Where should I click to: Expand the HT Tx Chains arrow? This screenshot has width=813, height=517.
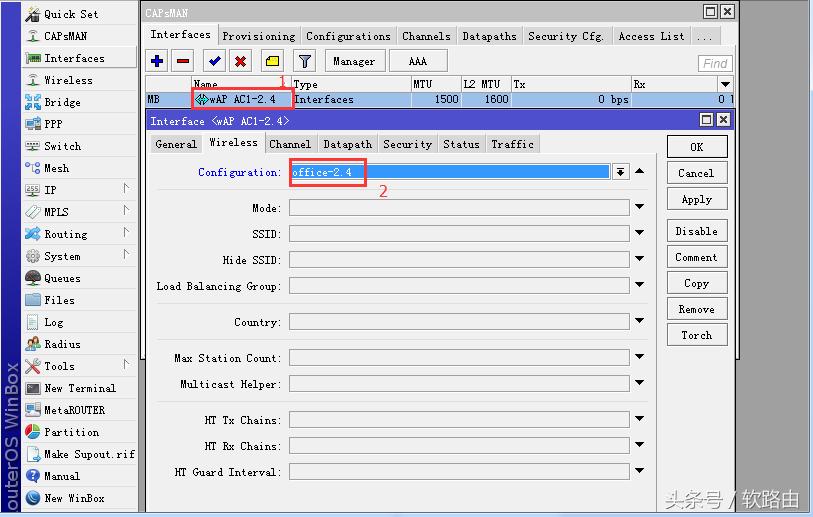tap(640, 419)
